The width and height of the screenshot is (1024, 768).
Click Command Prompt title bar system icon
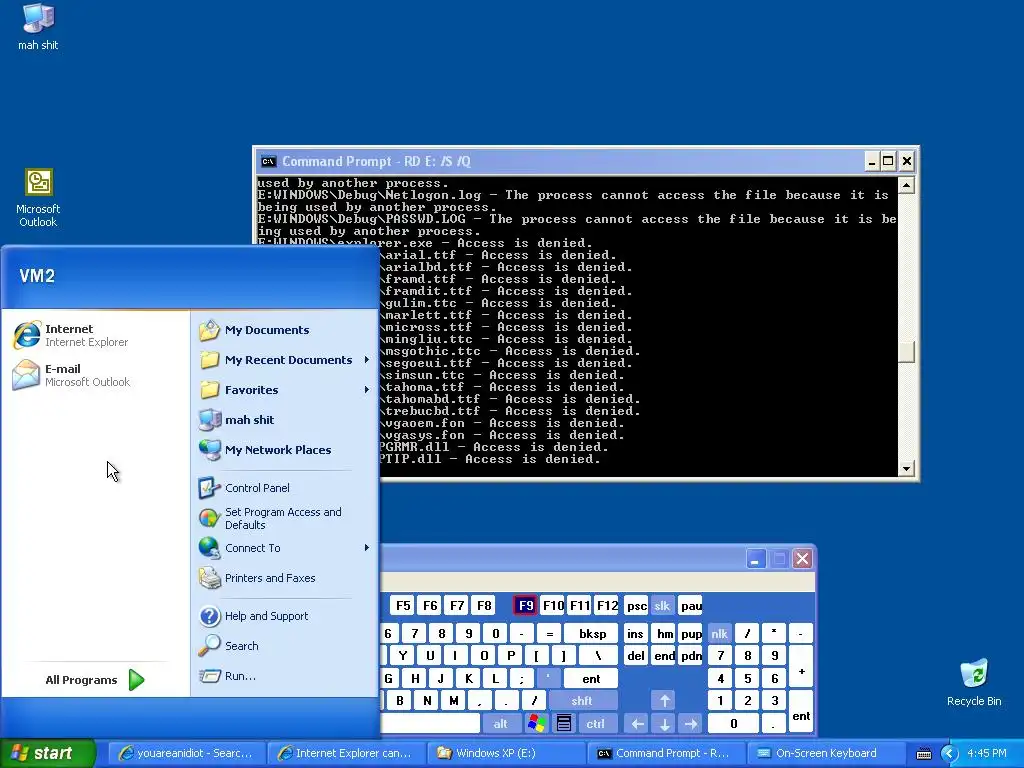[x=268, y=161]
